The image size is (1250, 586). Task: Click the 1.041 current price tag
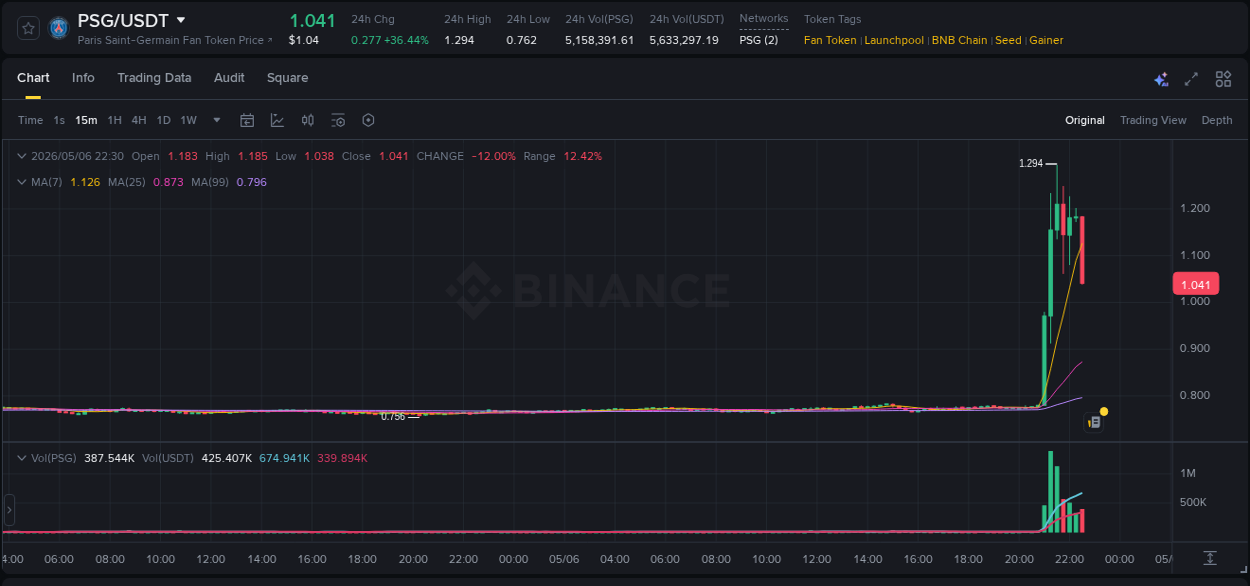click(1195, 285)
